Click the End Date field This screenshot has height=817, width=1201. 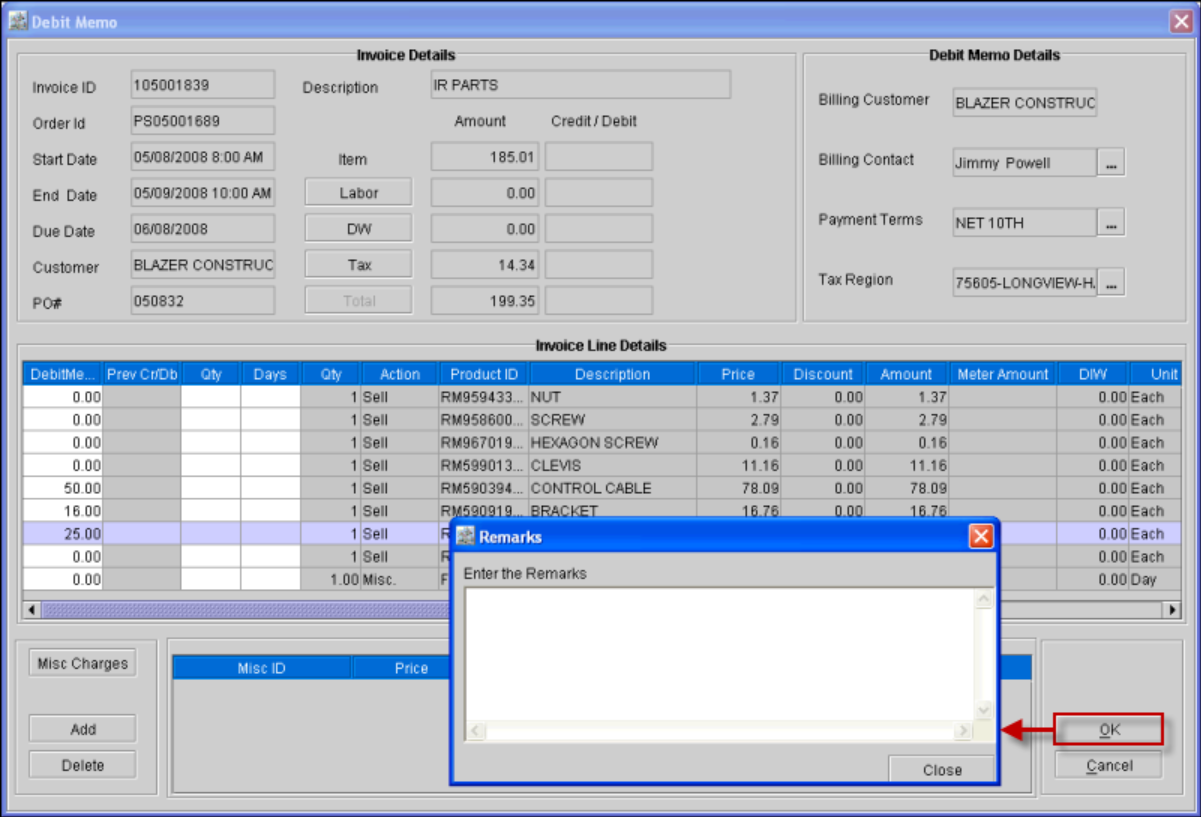(x=202, y=193)
